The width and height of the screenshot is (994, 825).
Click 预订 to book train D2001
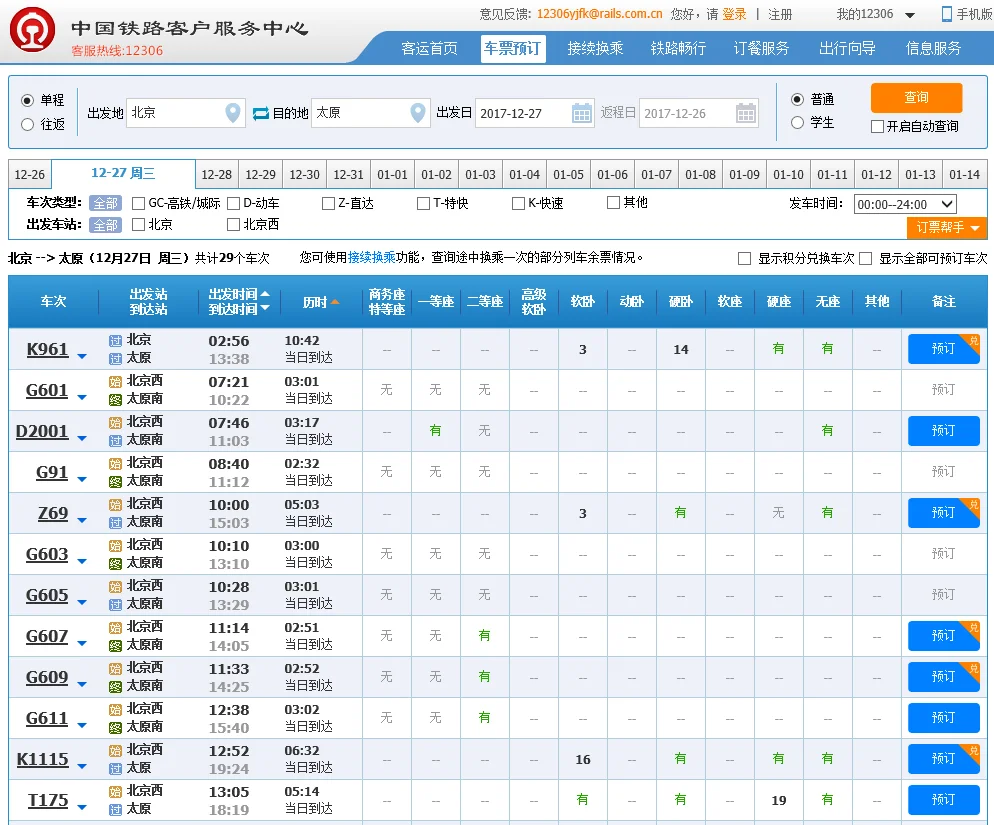pos(942,431)
